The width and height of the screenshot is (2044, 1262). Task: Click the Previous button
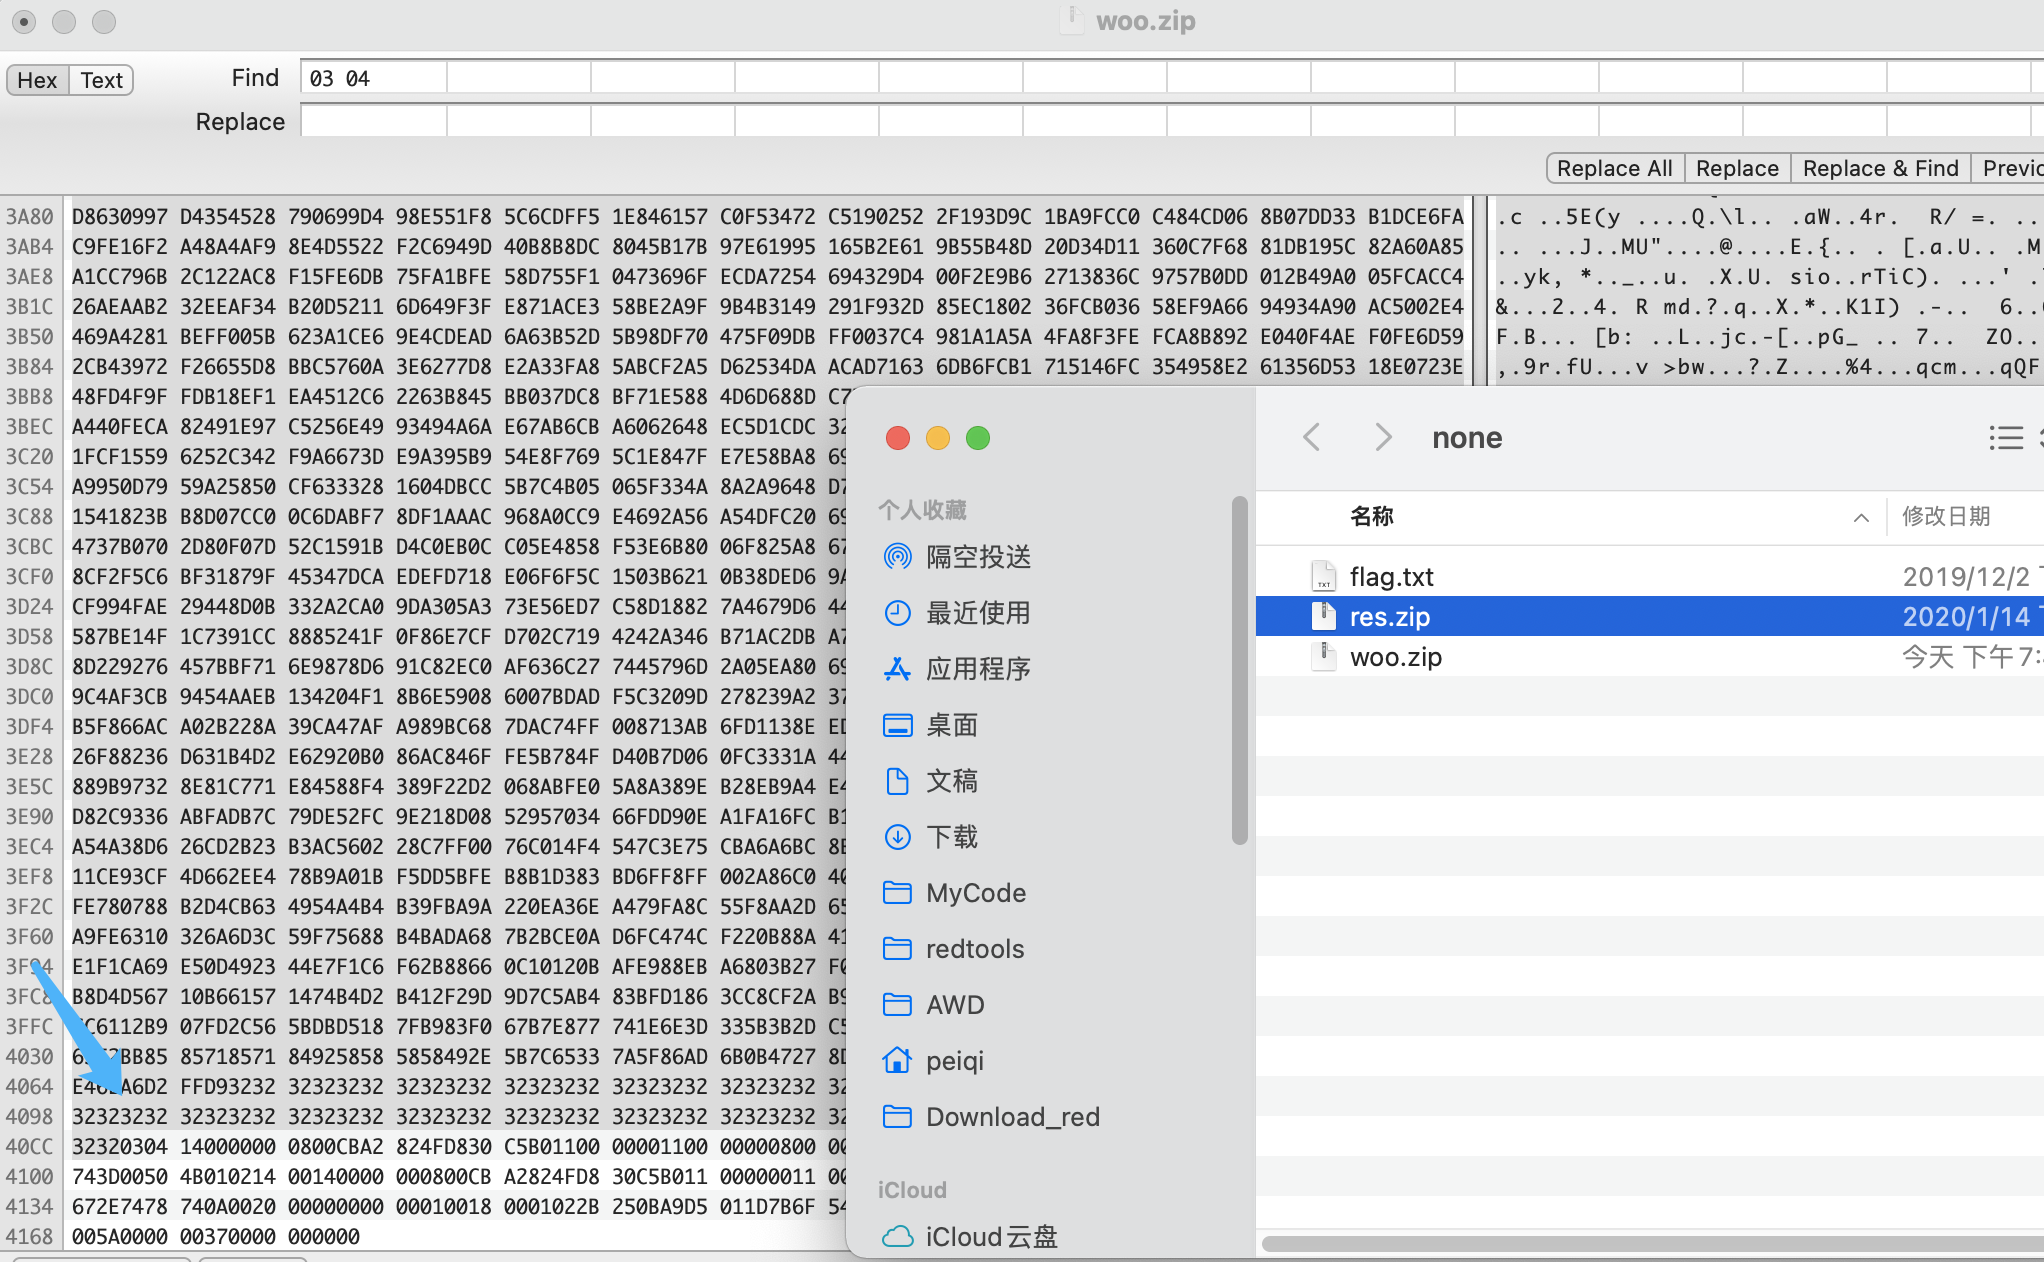2008,168
